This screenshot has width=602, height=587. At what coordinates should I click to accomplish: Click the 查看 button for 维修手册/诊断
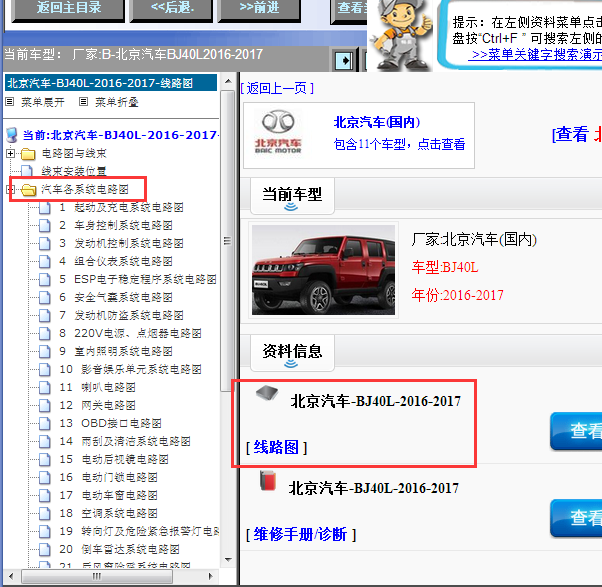(x=576, y=518)
